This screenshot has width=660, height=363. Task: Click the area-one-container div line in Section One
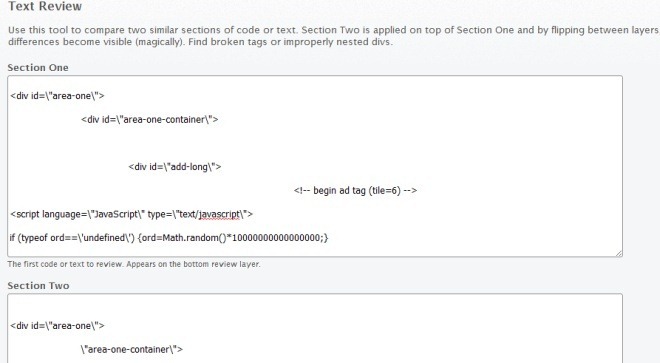(x=150, y=120)
